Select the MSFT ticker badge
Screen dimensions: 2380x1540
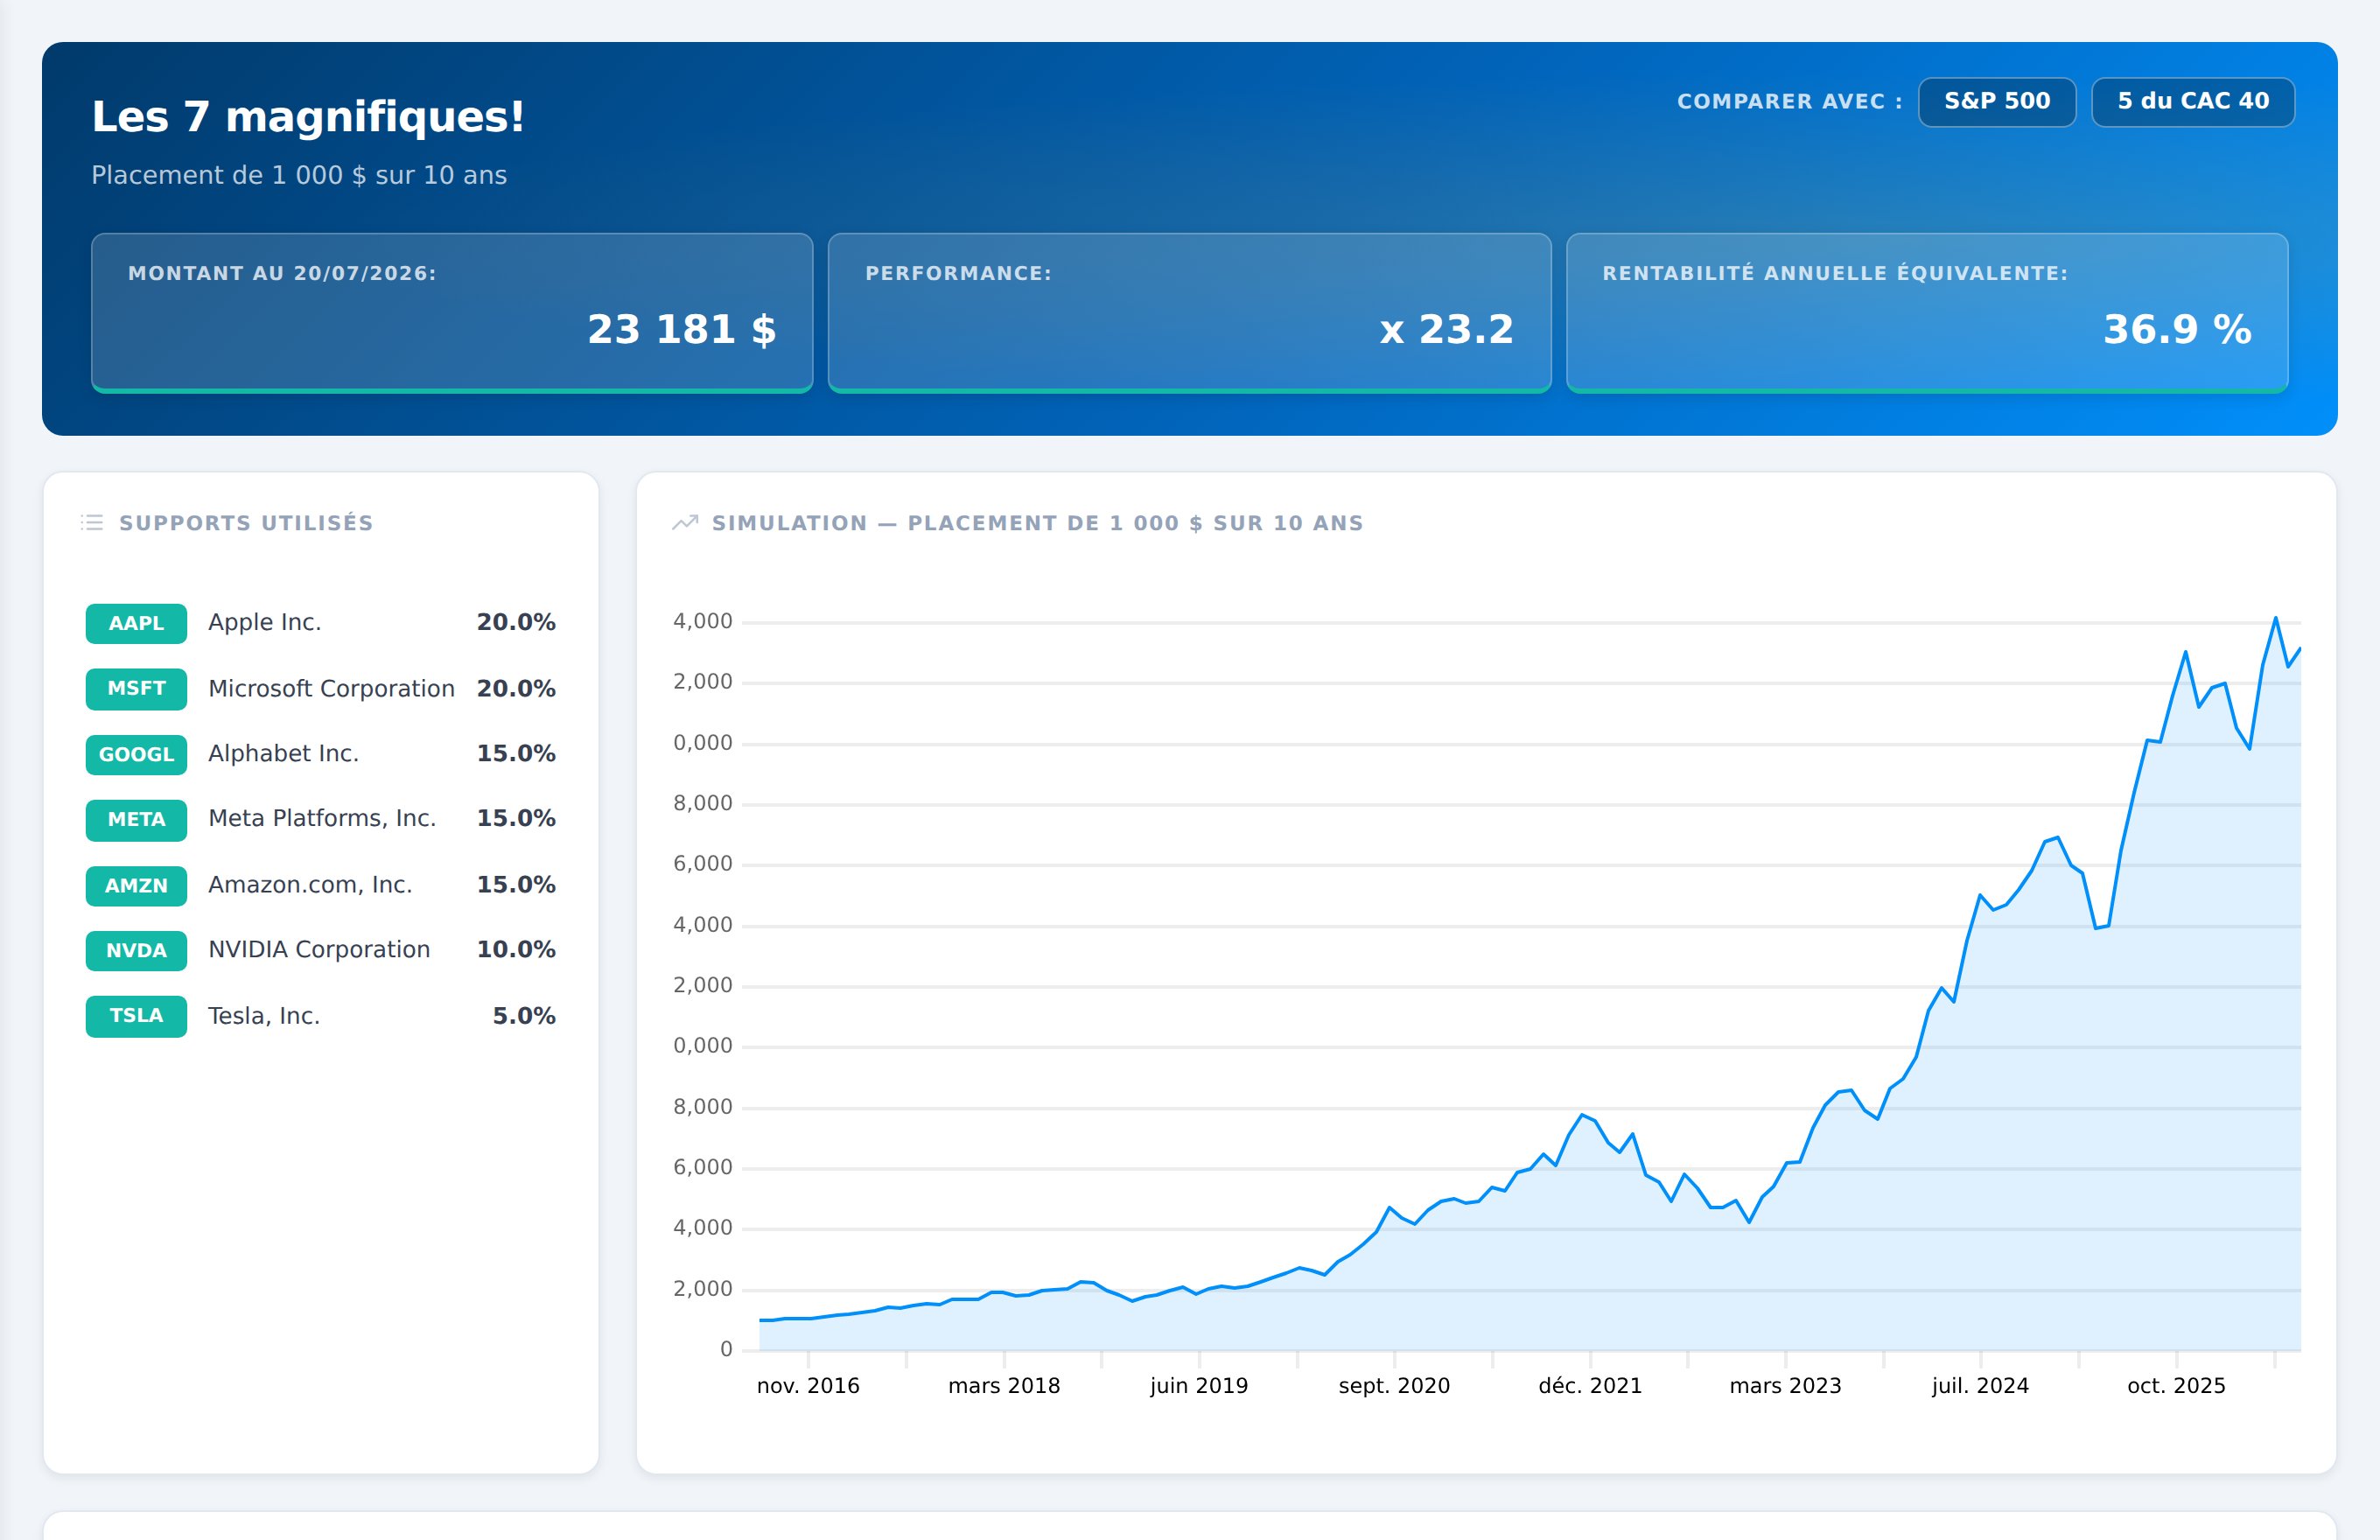click(136, 689)
